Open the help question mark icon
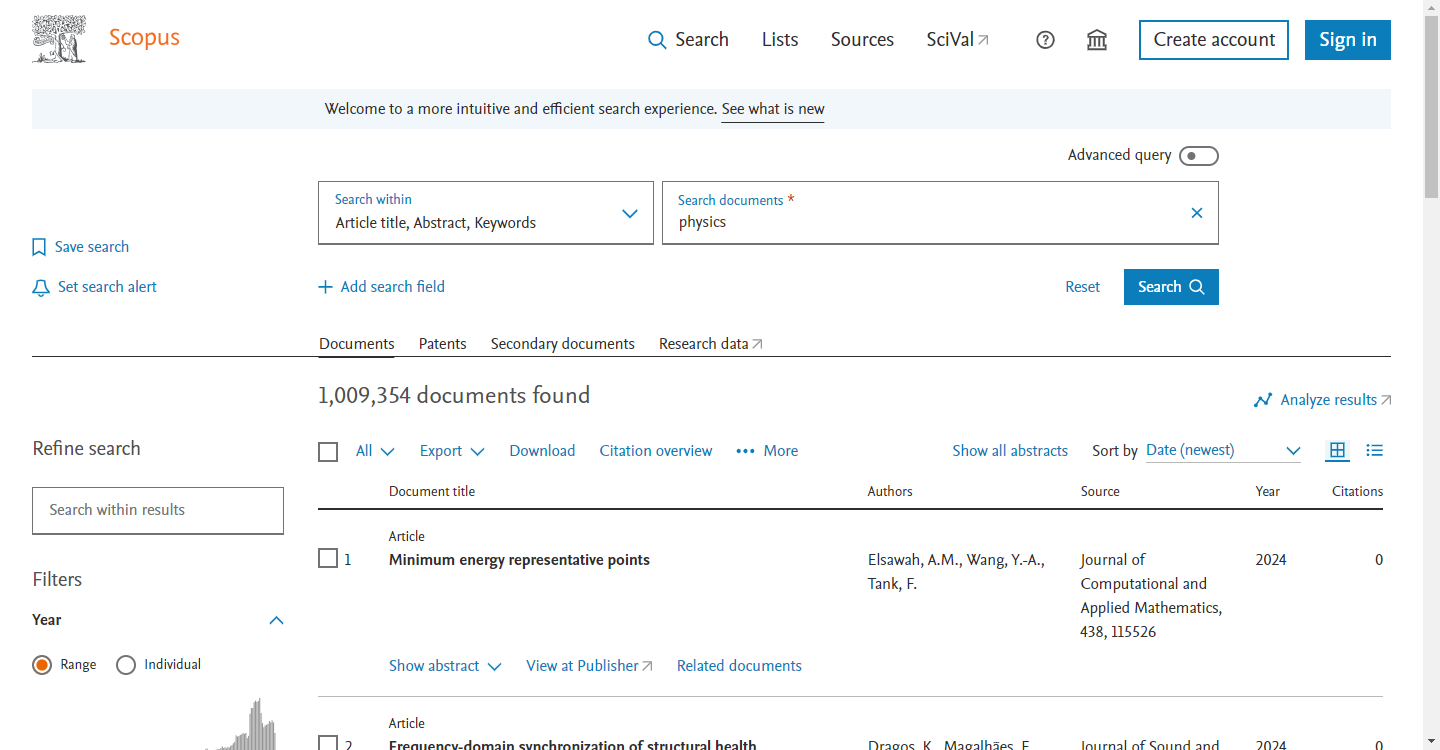 tap(1045, 40)
